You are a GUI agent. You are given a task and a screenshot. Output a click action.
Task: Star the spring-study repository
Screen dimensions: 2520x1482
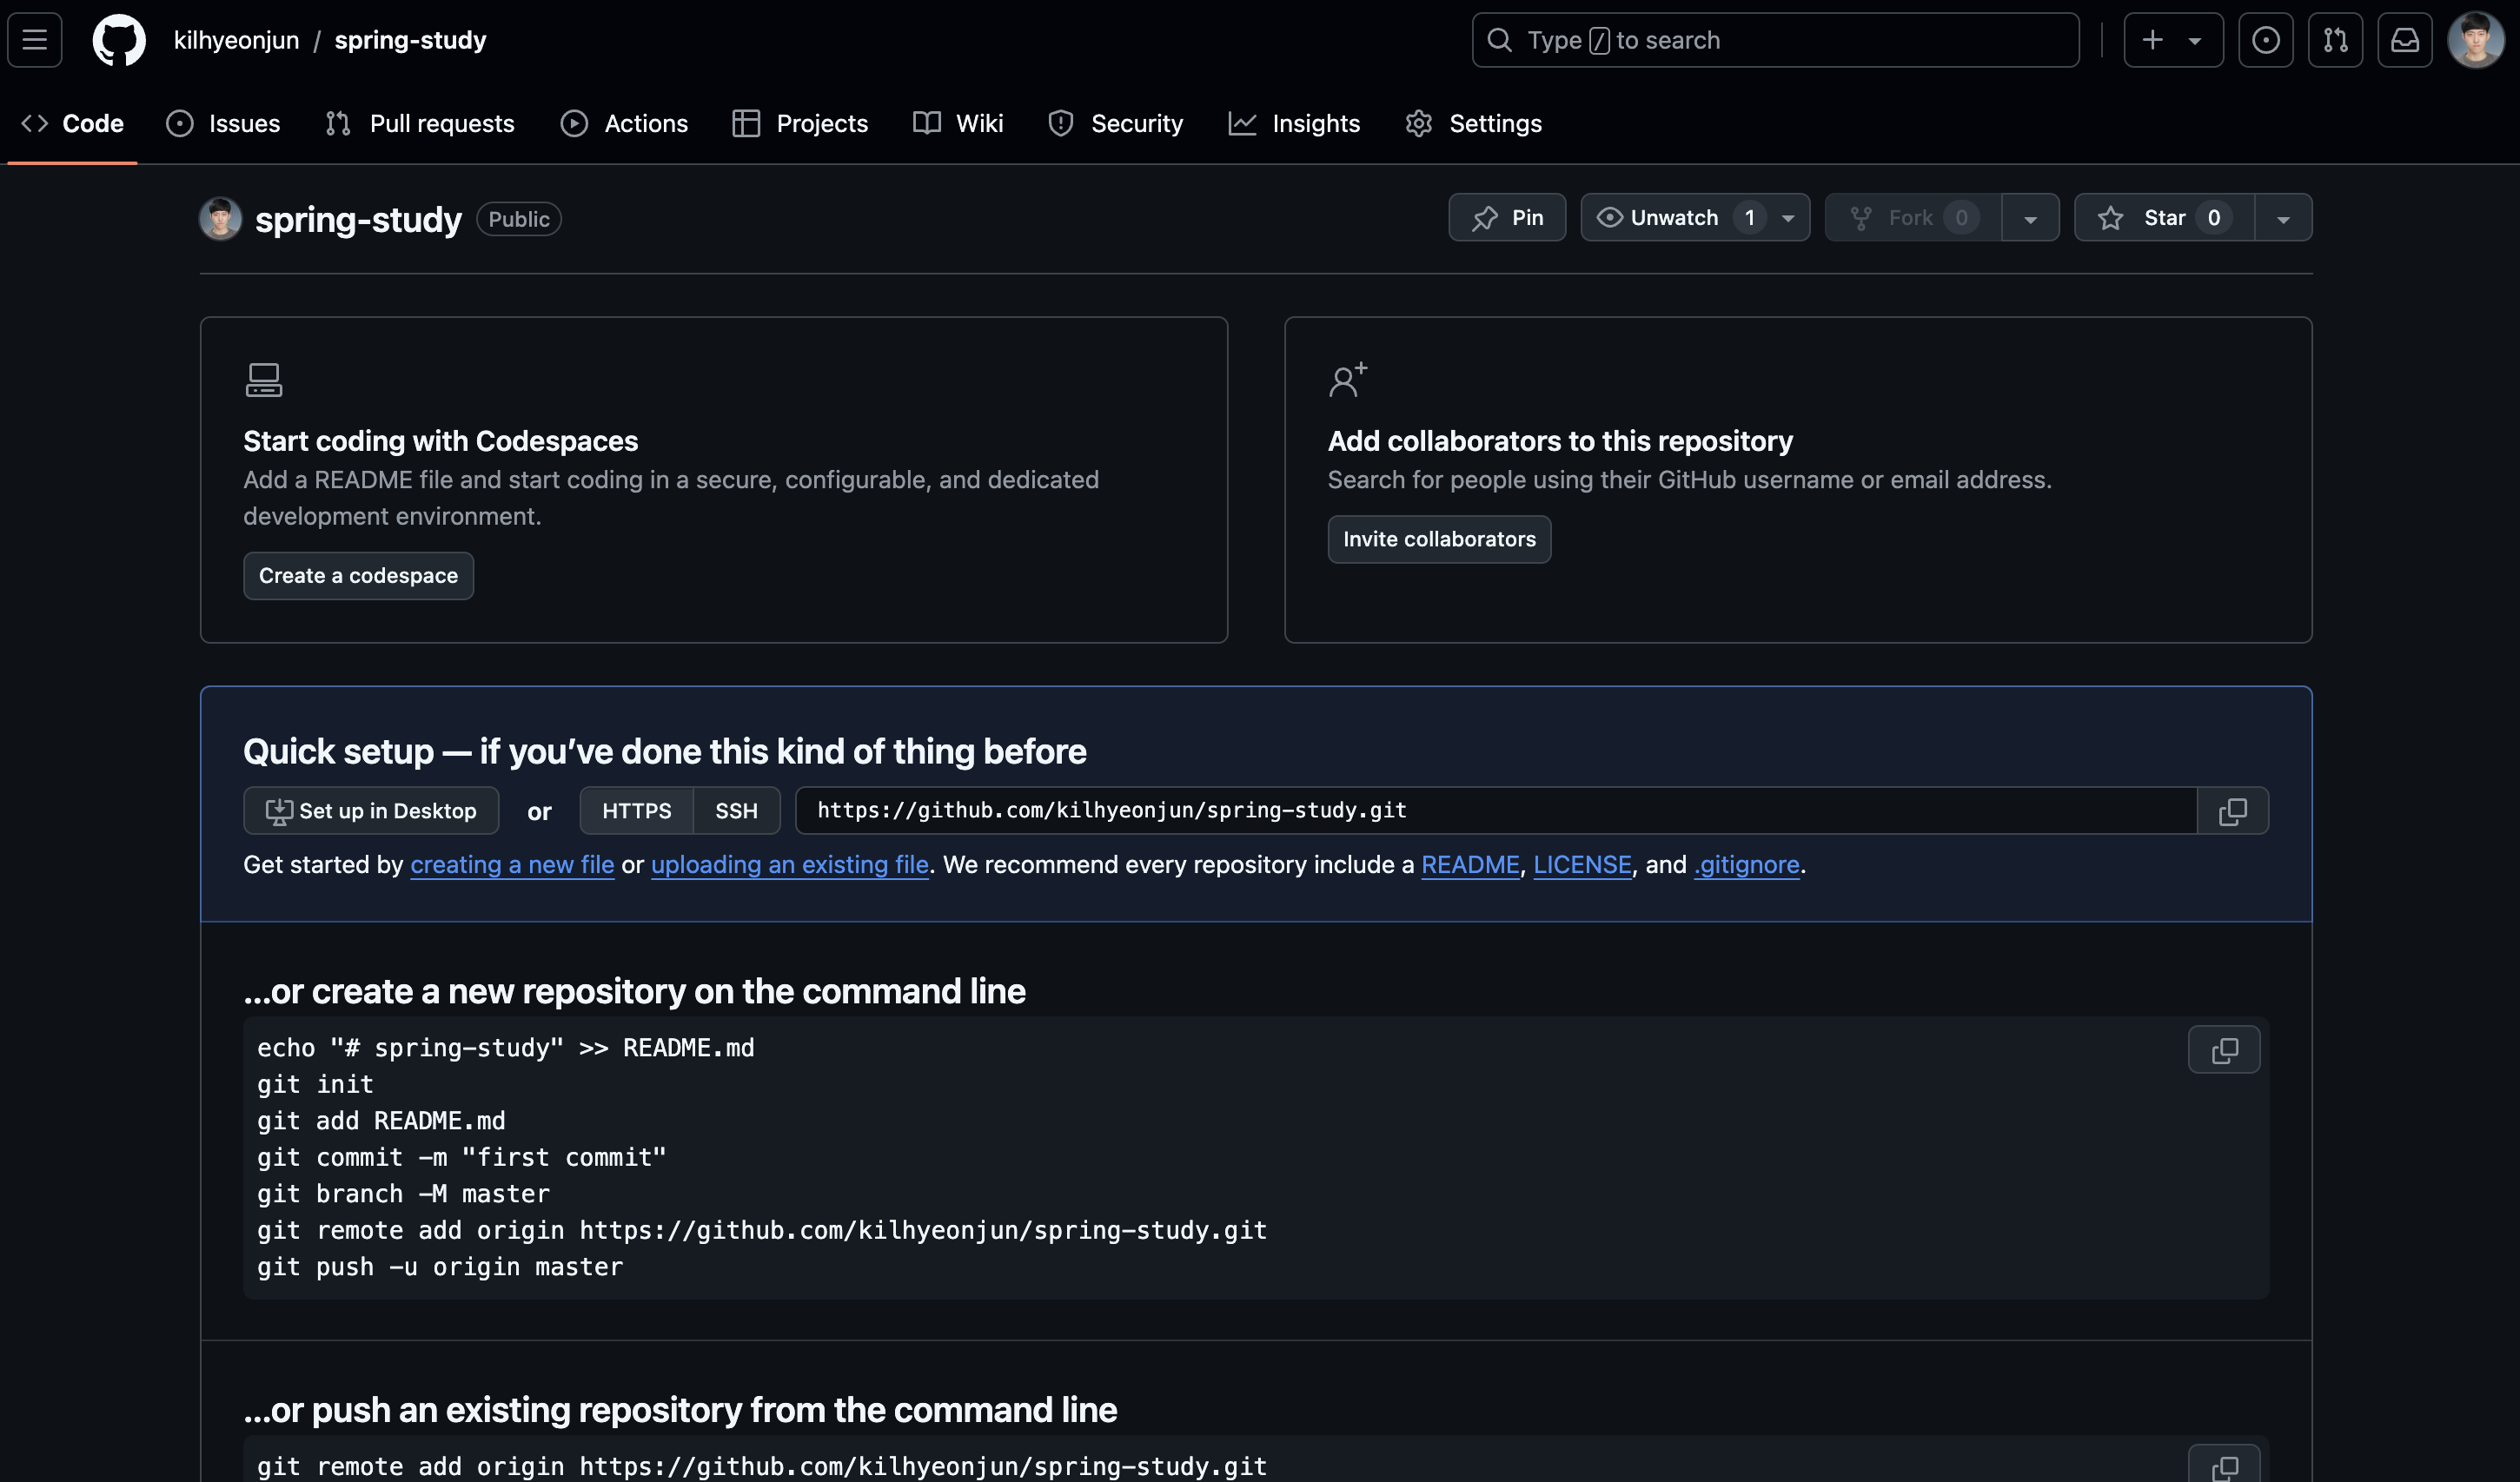coord(2164,218)
